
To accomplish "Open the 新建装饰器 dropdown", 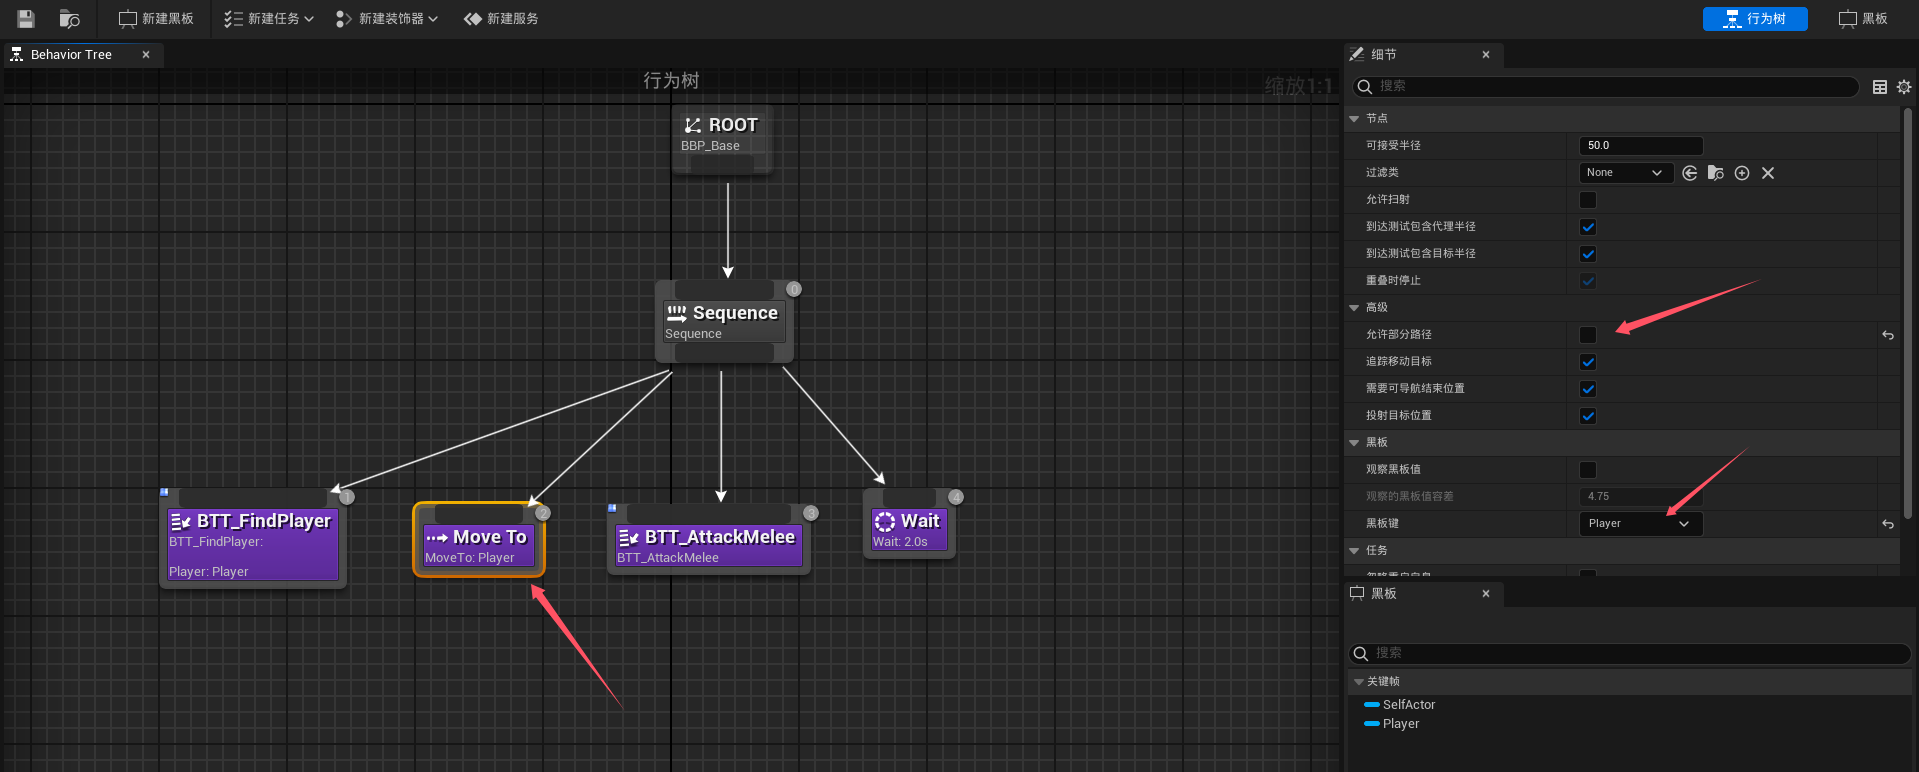I will pyautogui.click(x=387, y=19).
